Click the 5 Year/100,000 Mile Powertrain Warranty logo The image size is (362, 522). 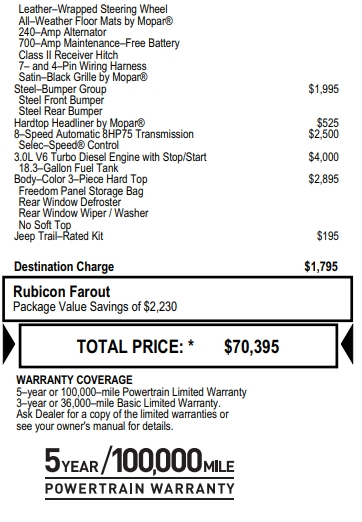point(140,473)
